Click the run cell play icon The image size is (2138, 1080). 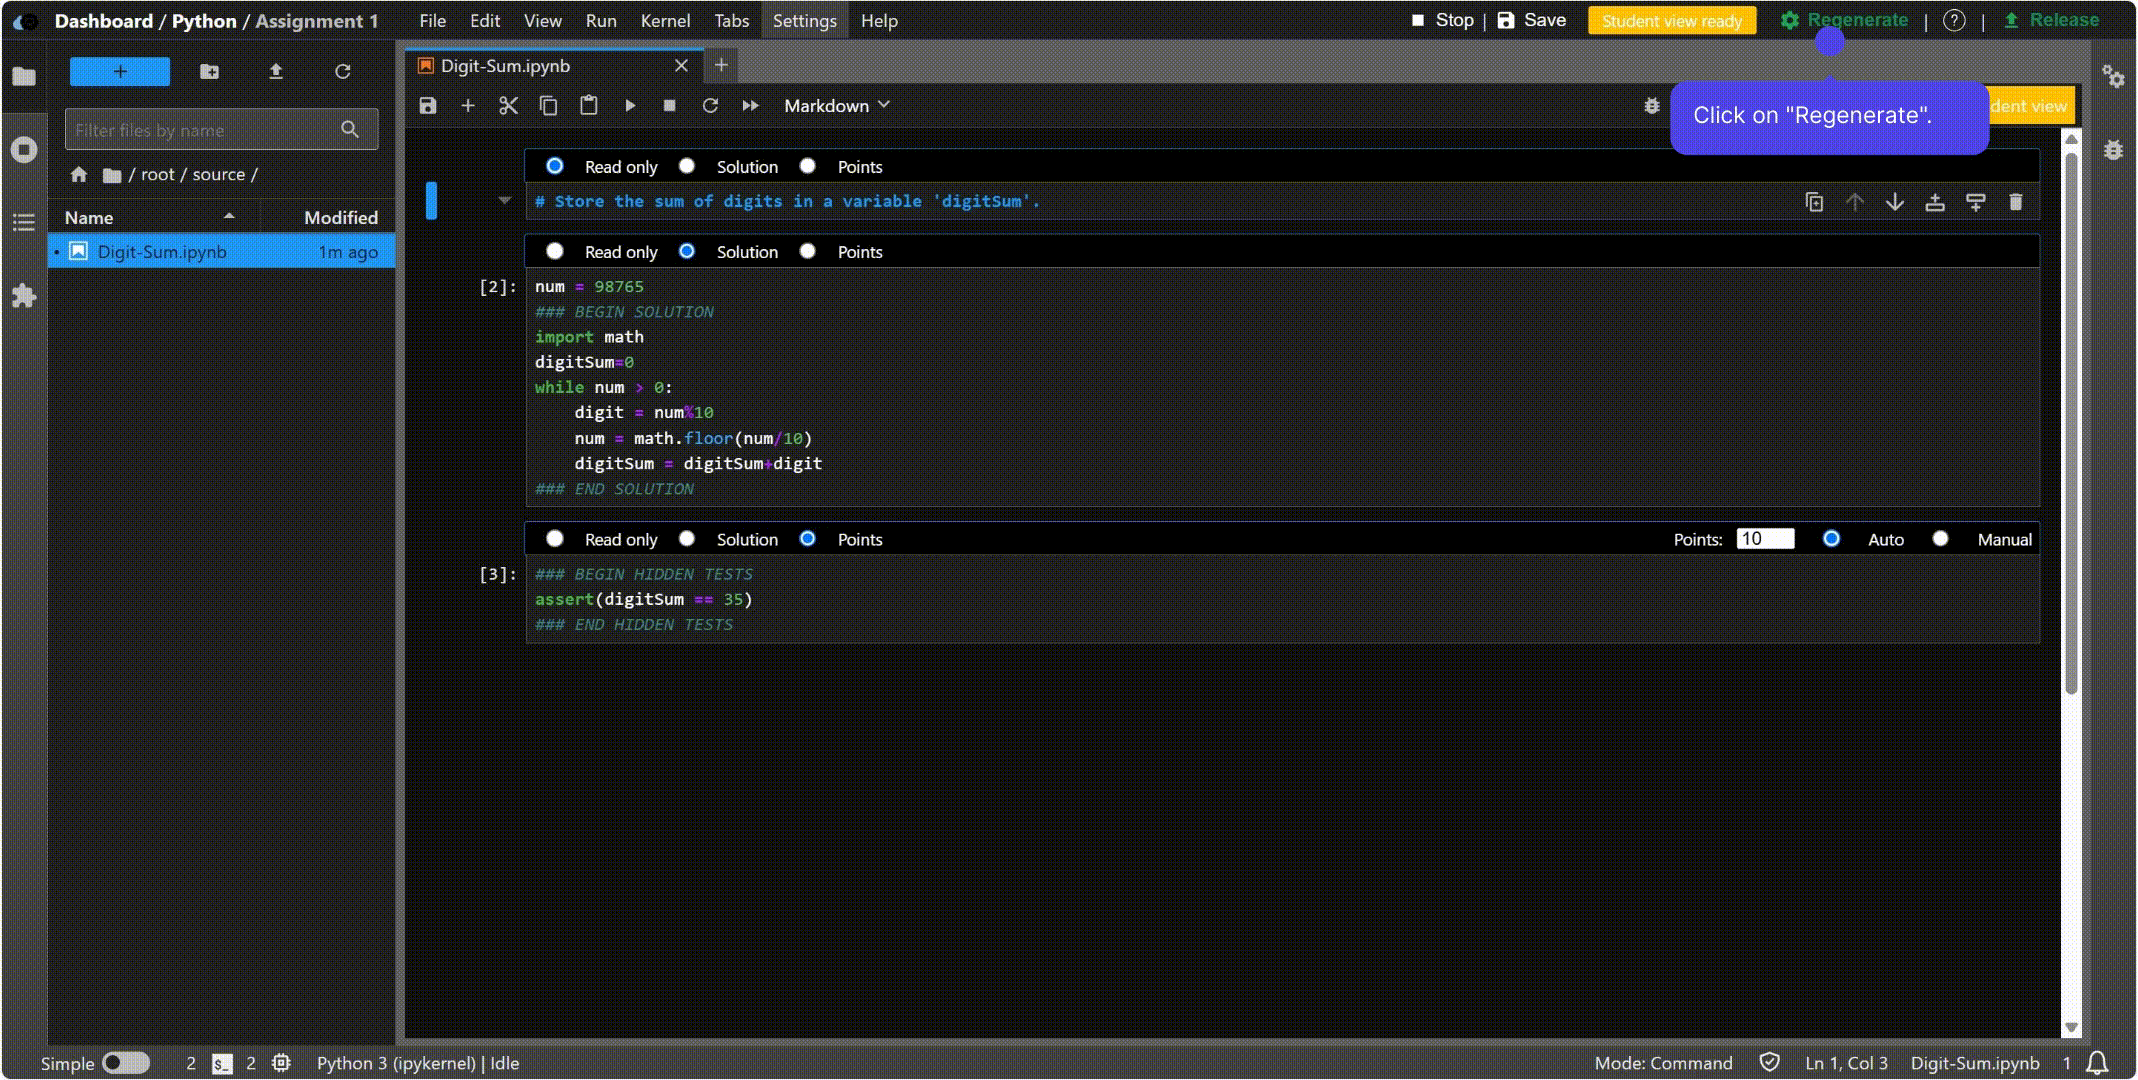click(x=630, y=106)
